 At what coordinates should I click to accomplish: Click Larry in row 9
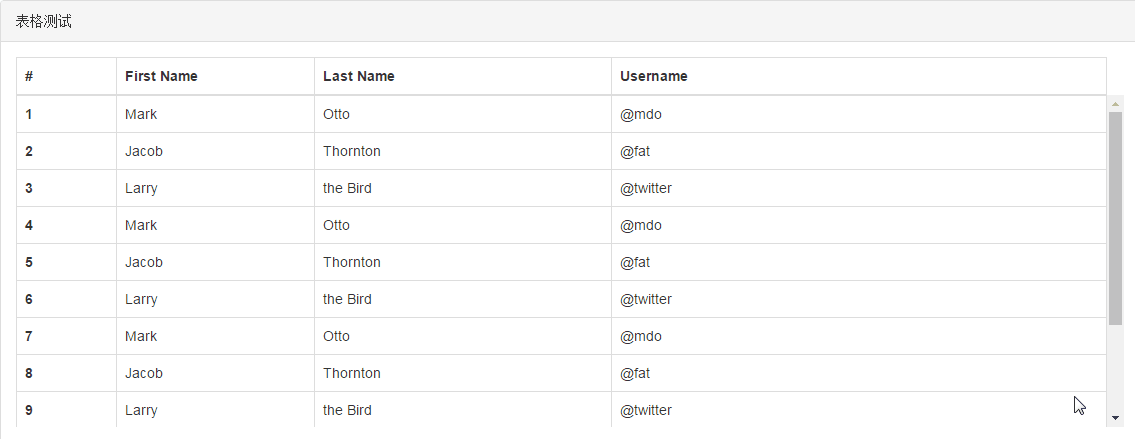coord(140,410)
